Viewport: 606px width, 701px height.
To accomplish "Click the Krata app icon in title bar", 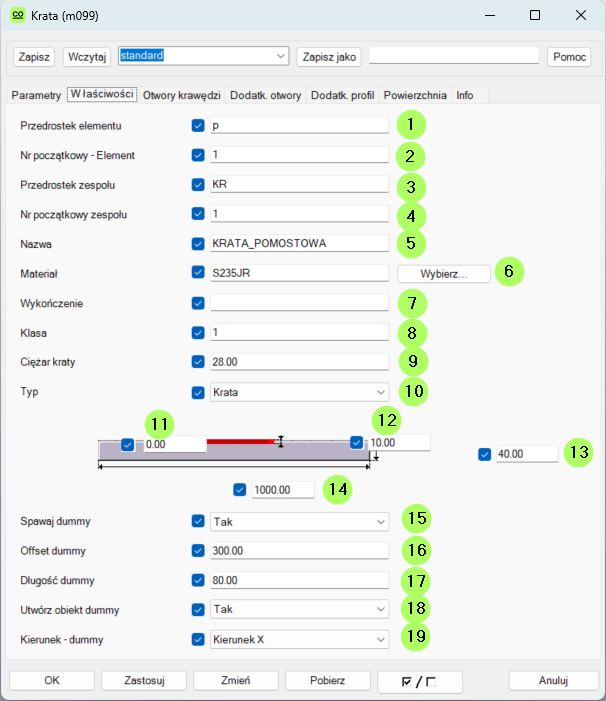I will (x=17, y=16).
